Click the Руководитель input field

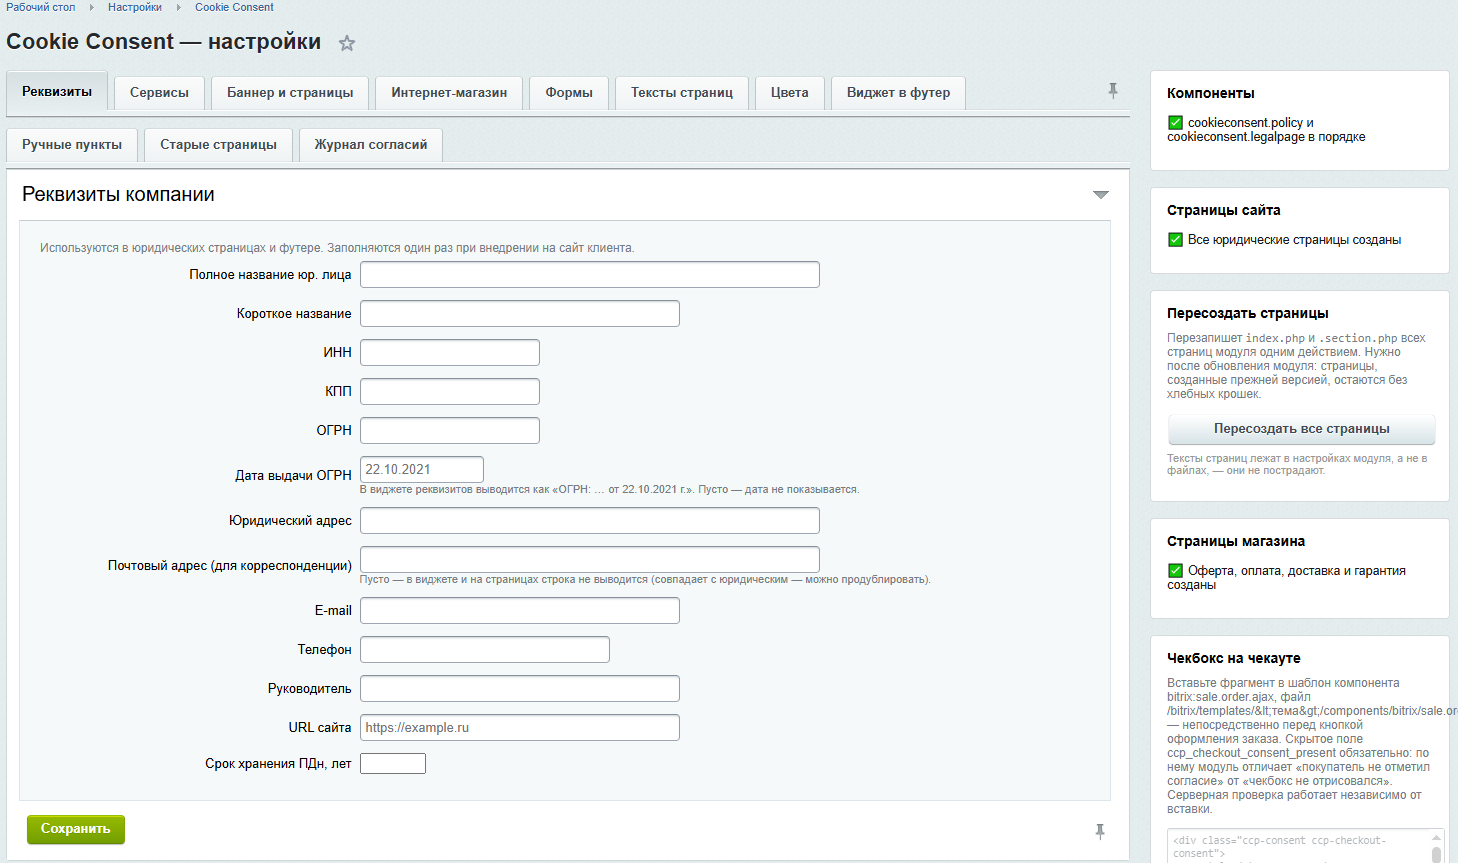[520, 689]
